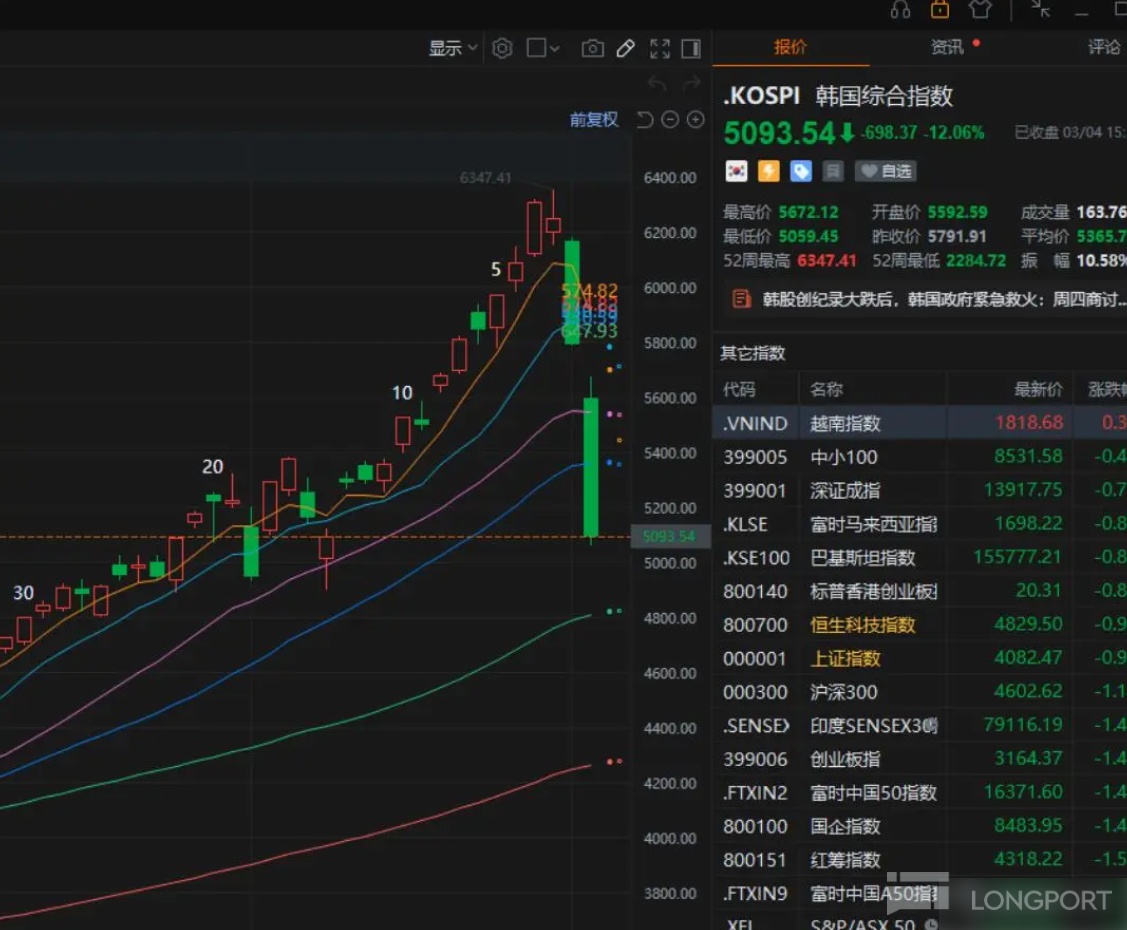Expand the 显示 display dropdown
Image resolution: width=1127 pixels, height=930 pixels.
coord(454,48)
